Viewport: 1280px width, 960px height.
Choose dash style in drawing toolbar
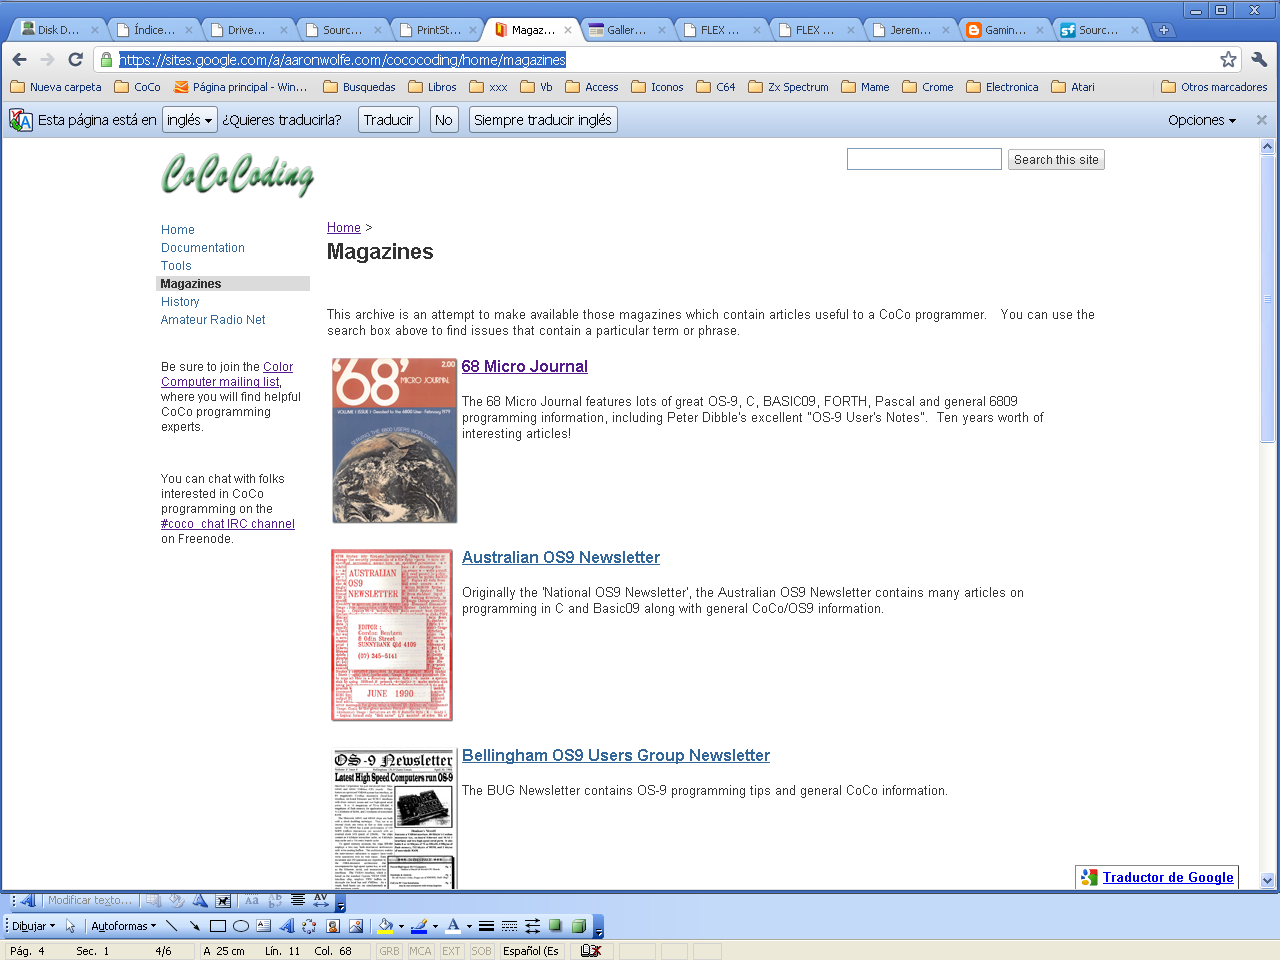coord(509,926)
